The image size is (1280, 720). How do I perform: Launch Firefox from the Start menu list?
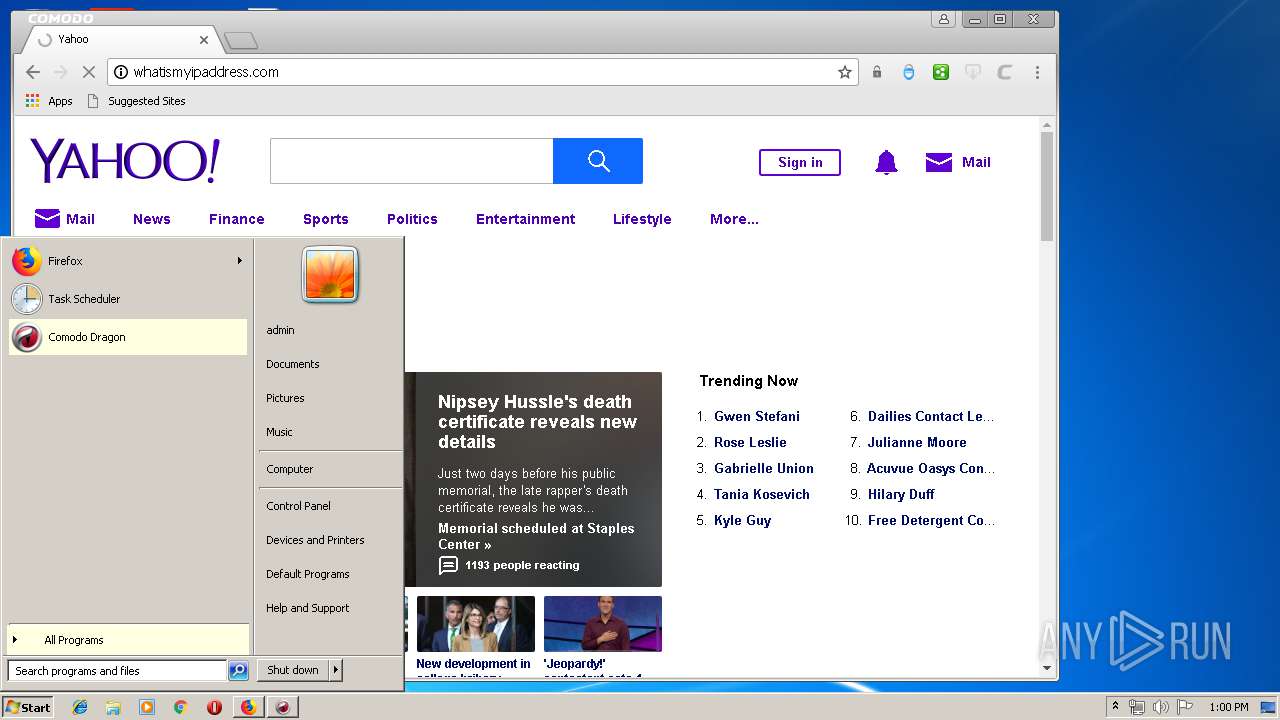tap(127, 261)
